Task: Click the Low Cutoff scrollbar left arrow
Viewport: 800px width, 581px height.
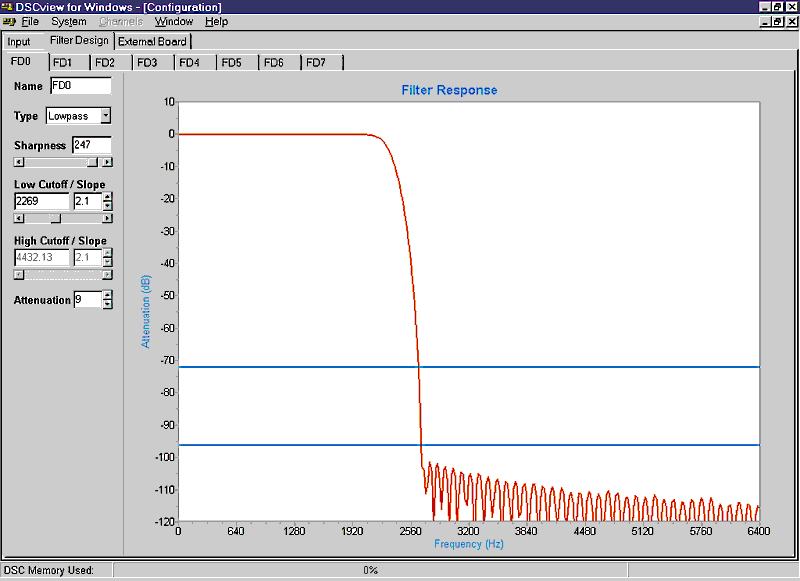Action: pyautogui.click(x=17, y=217)
